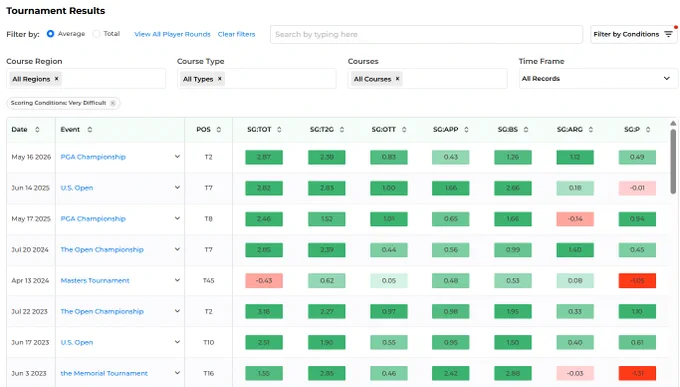680x387 pixels.
Task: Sort table by POS column
Action: coord(219,129)
